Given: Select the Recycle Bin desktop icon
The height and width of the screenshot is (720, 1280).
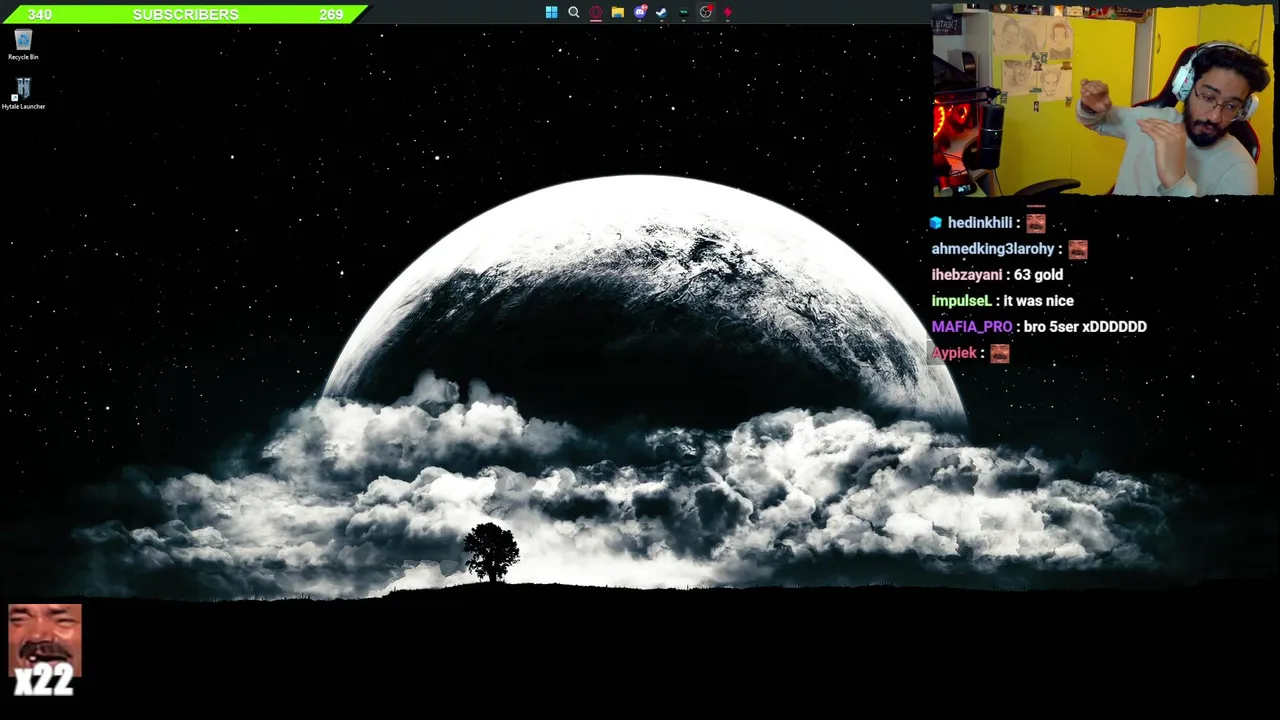Looking at the screenshot, I should click(23, 45).
